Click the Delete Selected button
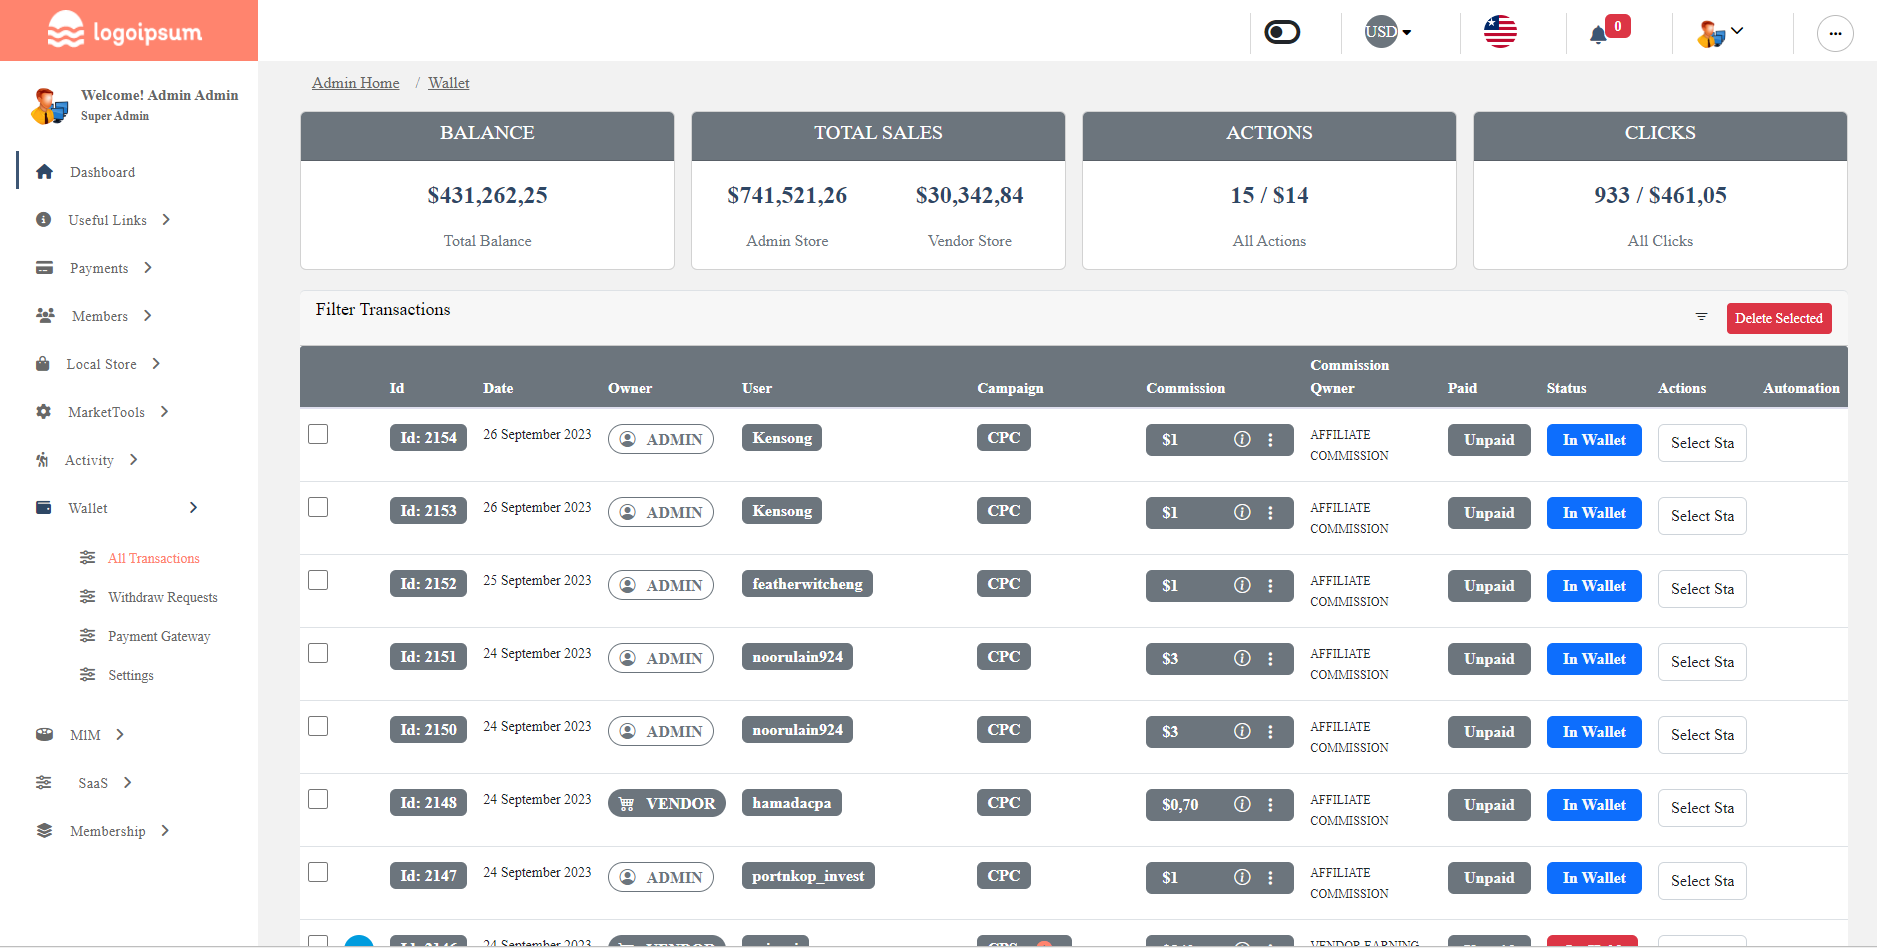Viewport: 1877px width, 948px height. point(1779,318)
